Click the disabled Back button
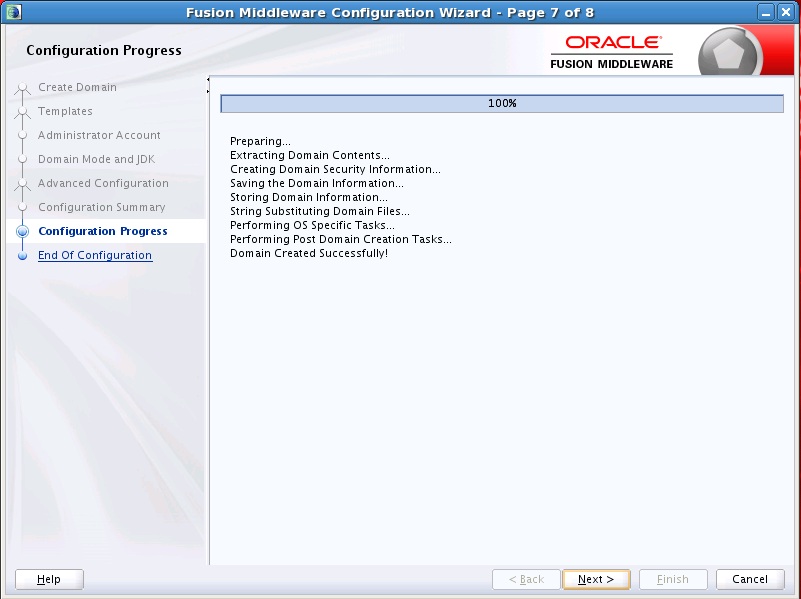This screenshot has width=801, height=599. pos(526,579)
